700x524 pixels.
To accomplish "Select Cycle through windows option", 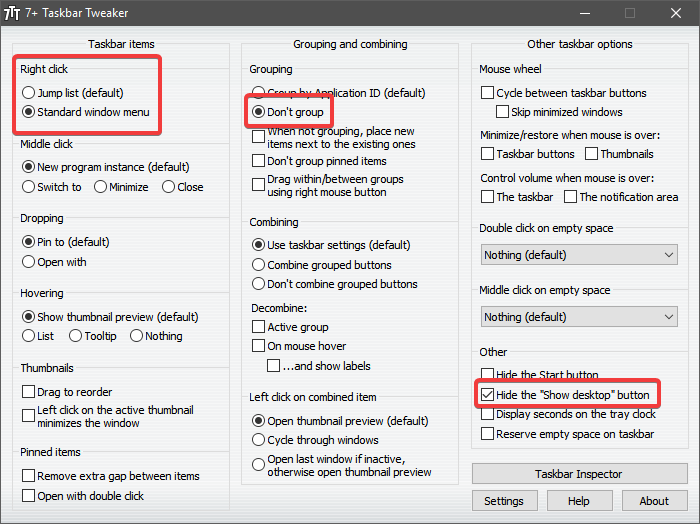I will point(259,440).
